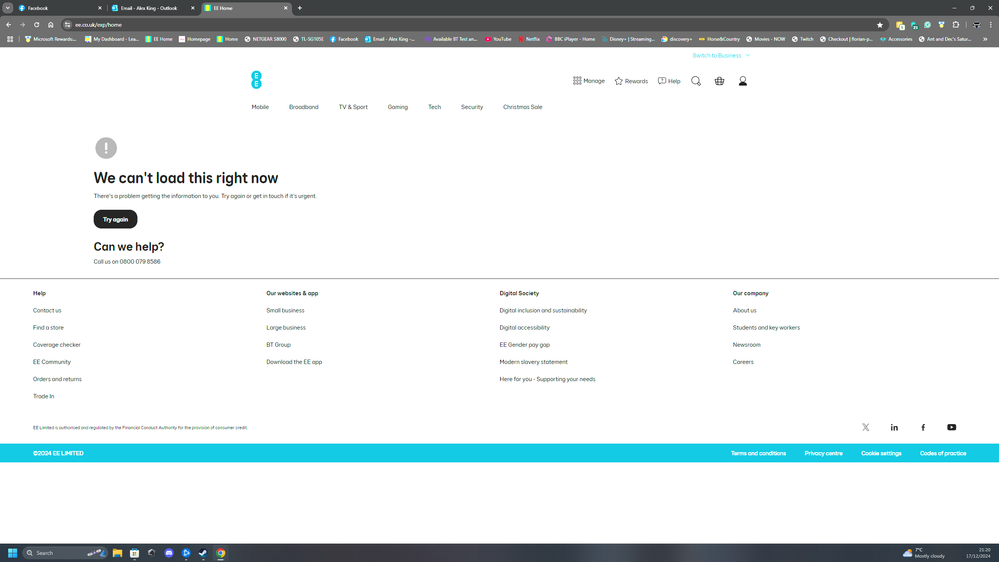Open the Rewards star link
This screenshot has width=999, height=562.
pyautogui.click(x=631, y=81)
